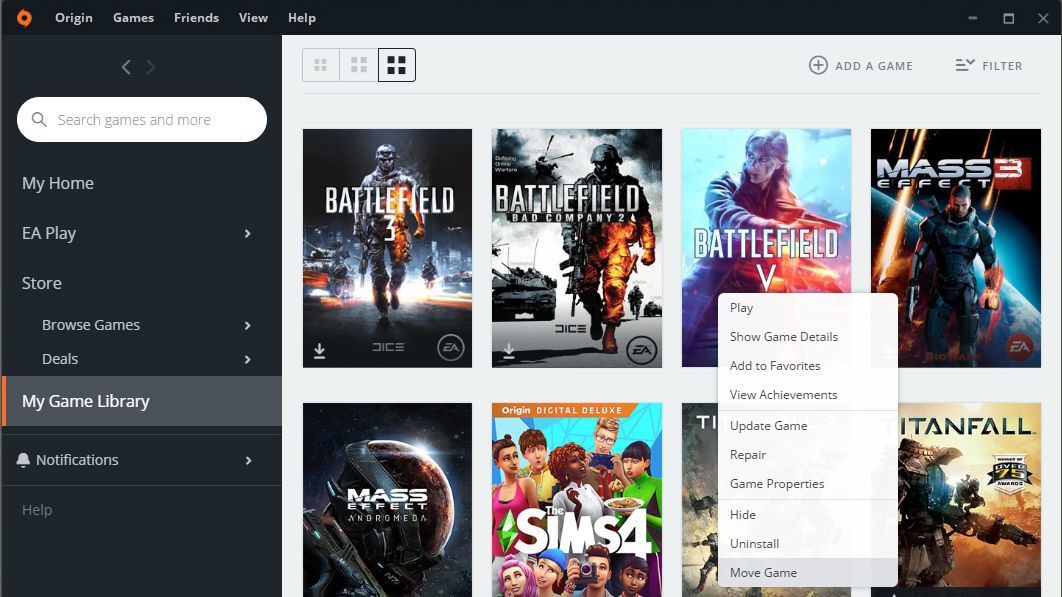Switch to small tile grid view
This screenshot has width=1062, height=597.
[x=320, y=65]
